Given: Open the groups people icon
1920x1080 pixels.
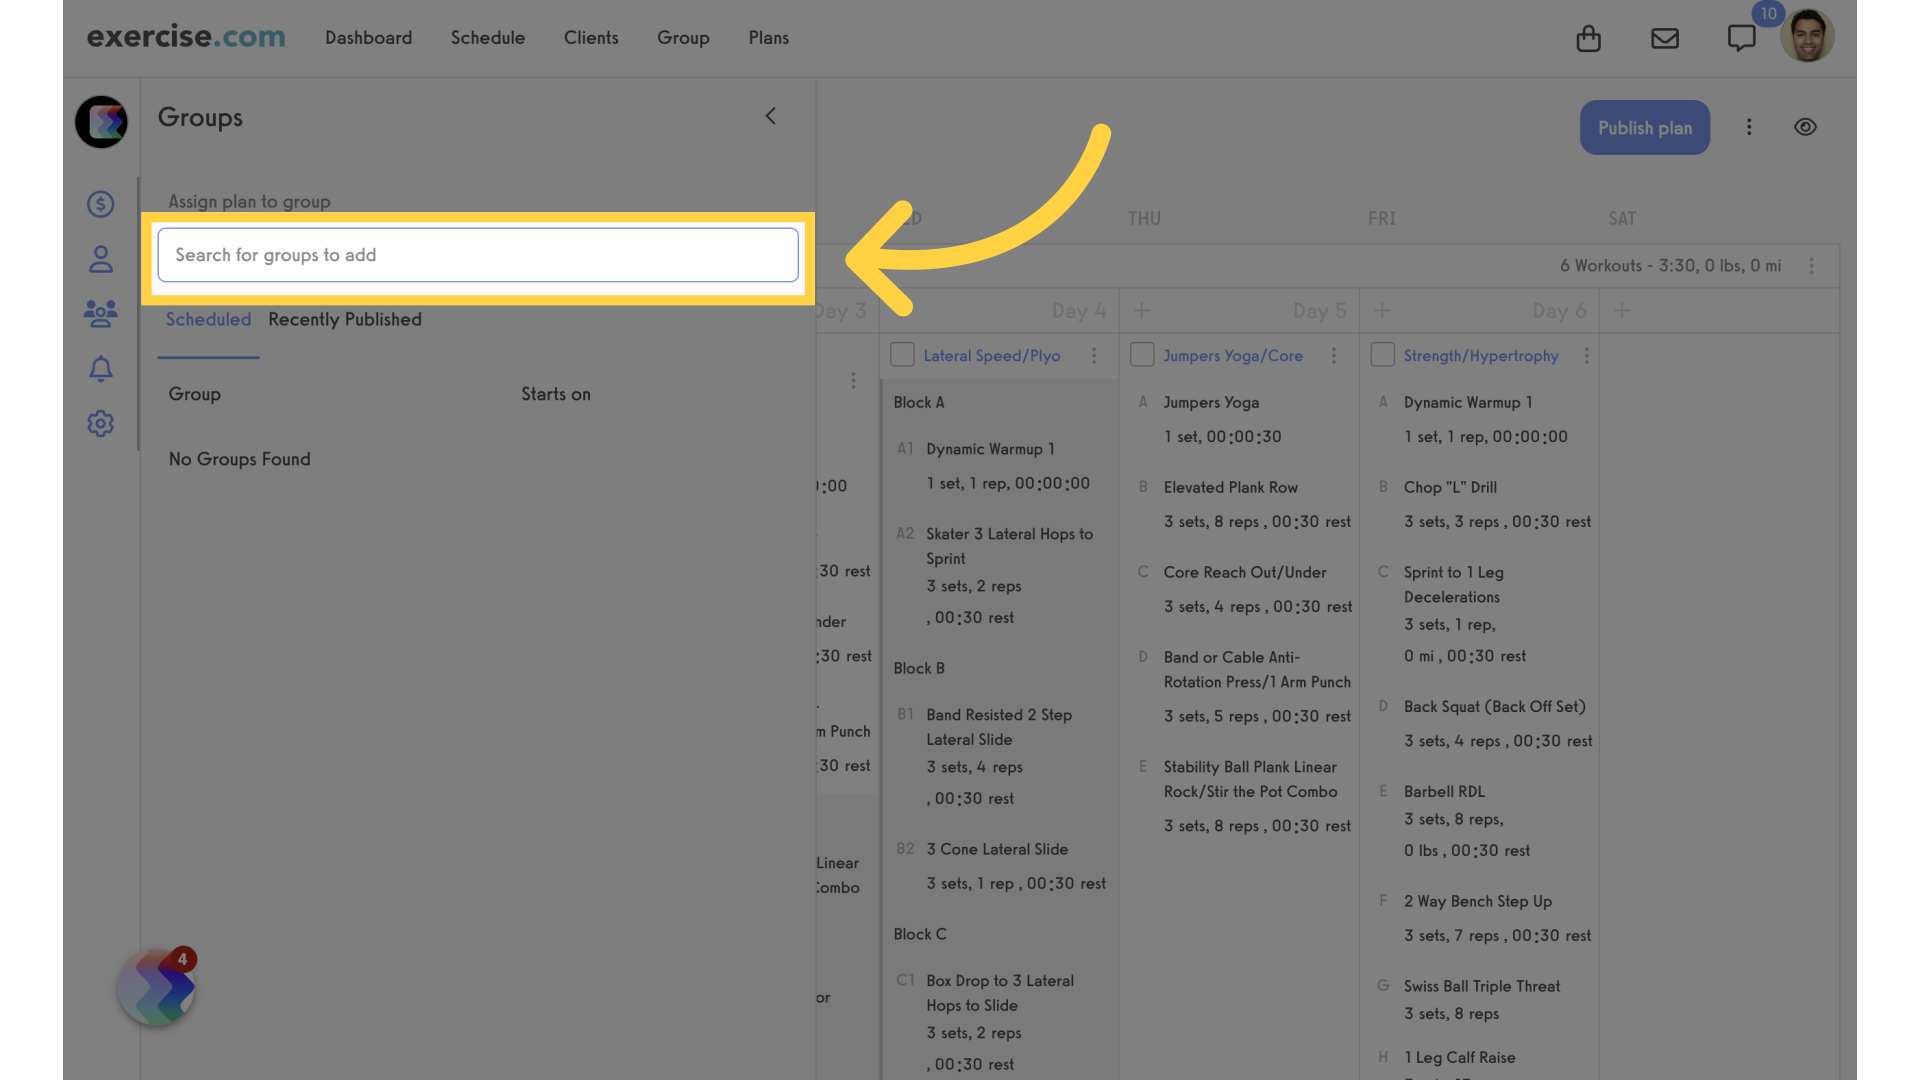Looking at the screenshot, I should click(100, 314).
